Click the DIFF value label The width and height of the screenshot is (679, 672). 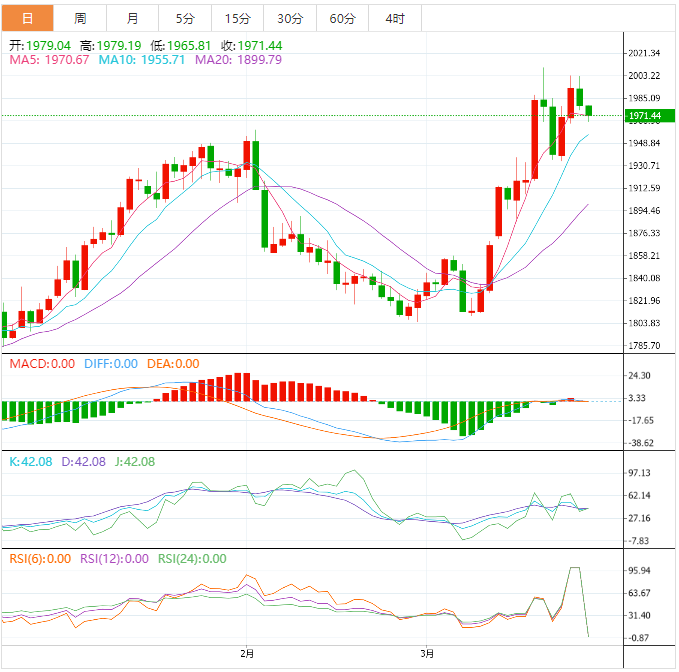pos(109,364)
